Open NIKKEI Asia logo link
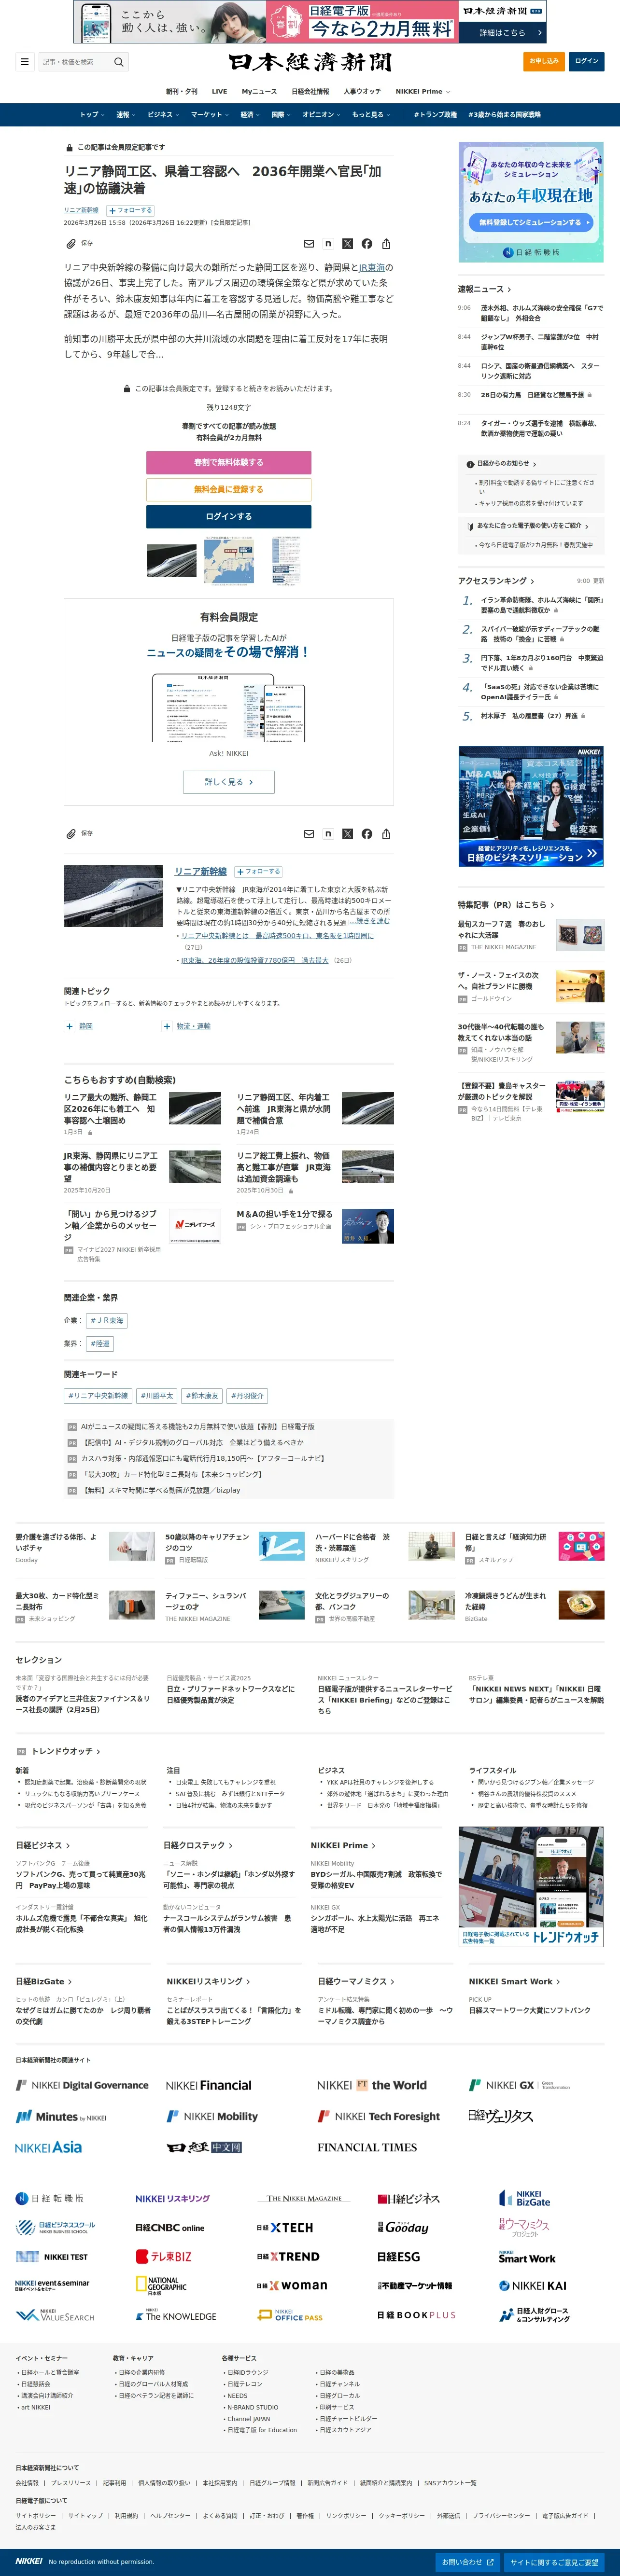Image resolution: width=620 pixels, height=2576 pixels. click(x=49, y=2147)
